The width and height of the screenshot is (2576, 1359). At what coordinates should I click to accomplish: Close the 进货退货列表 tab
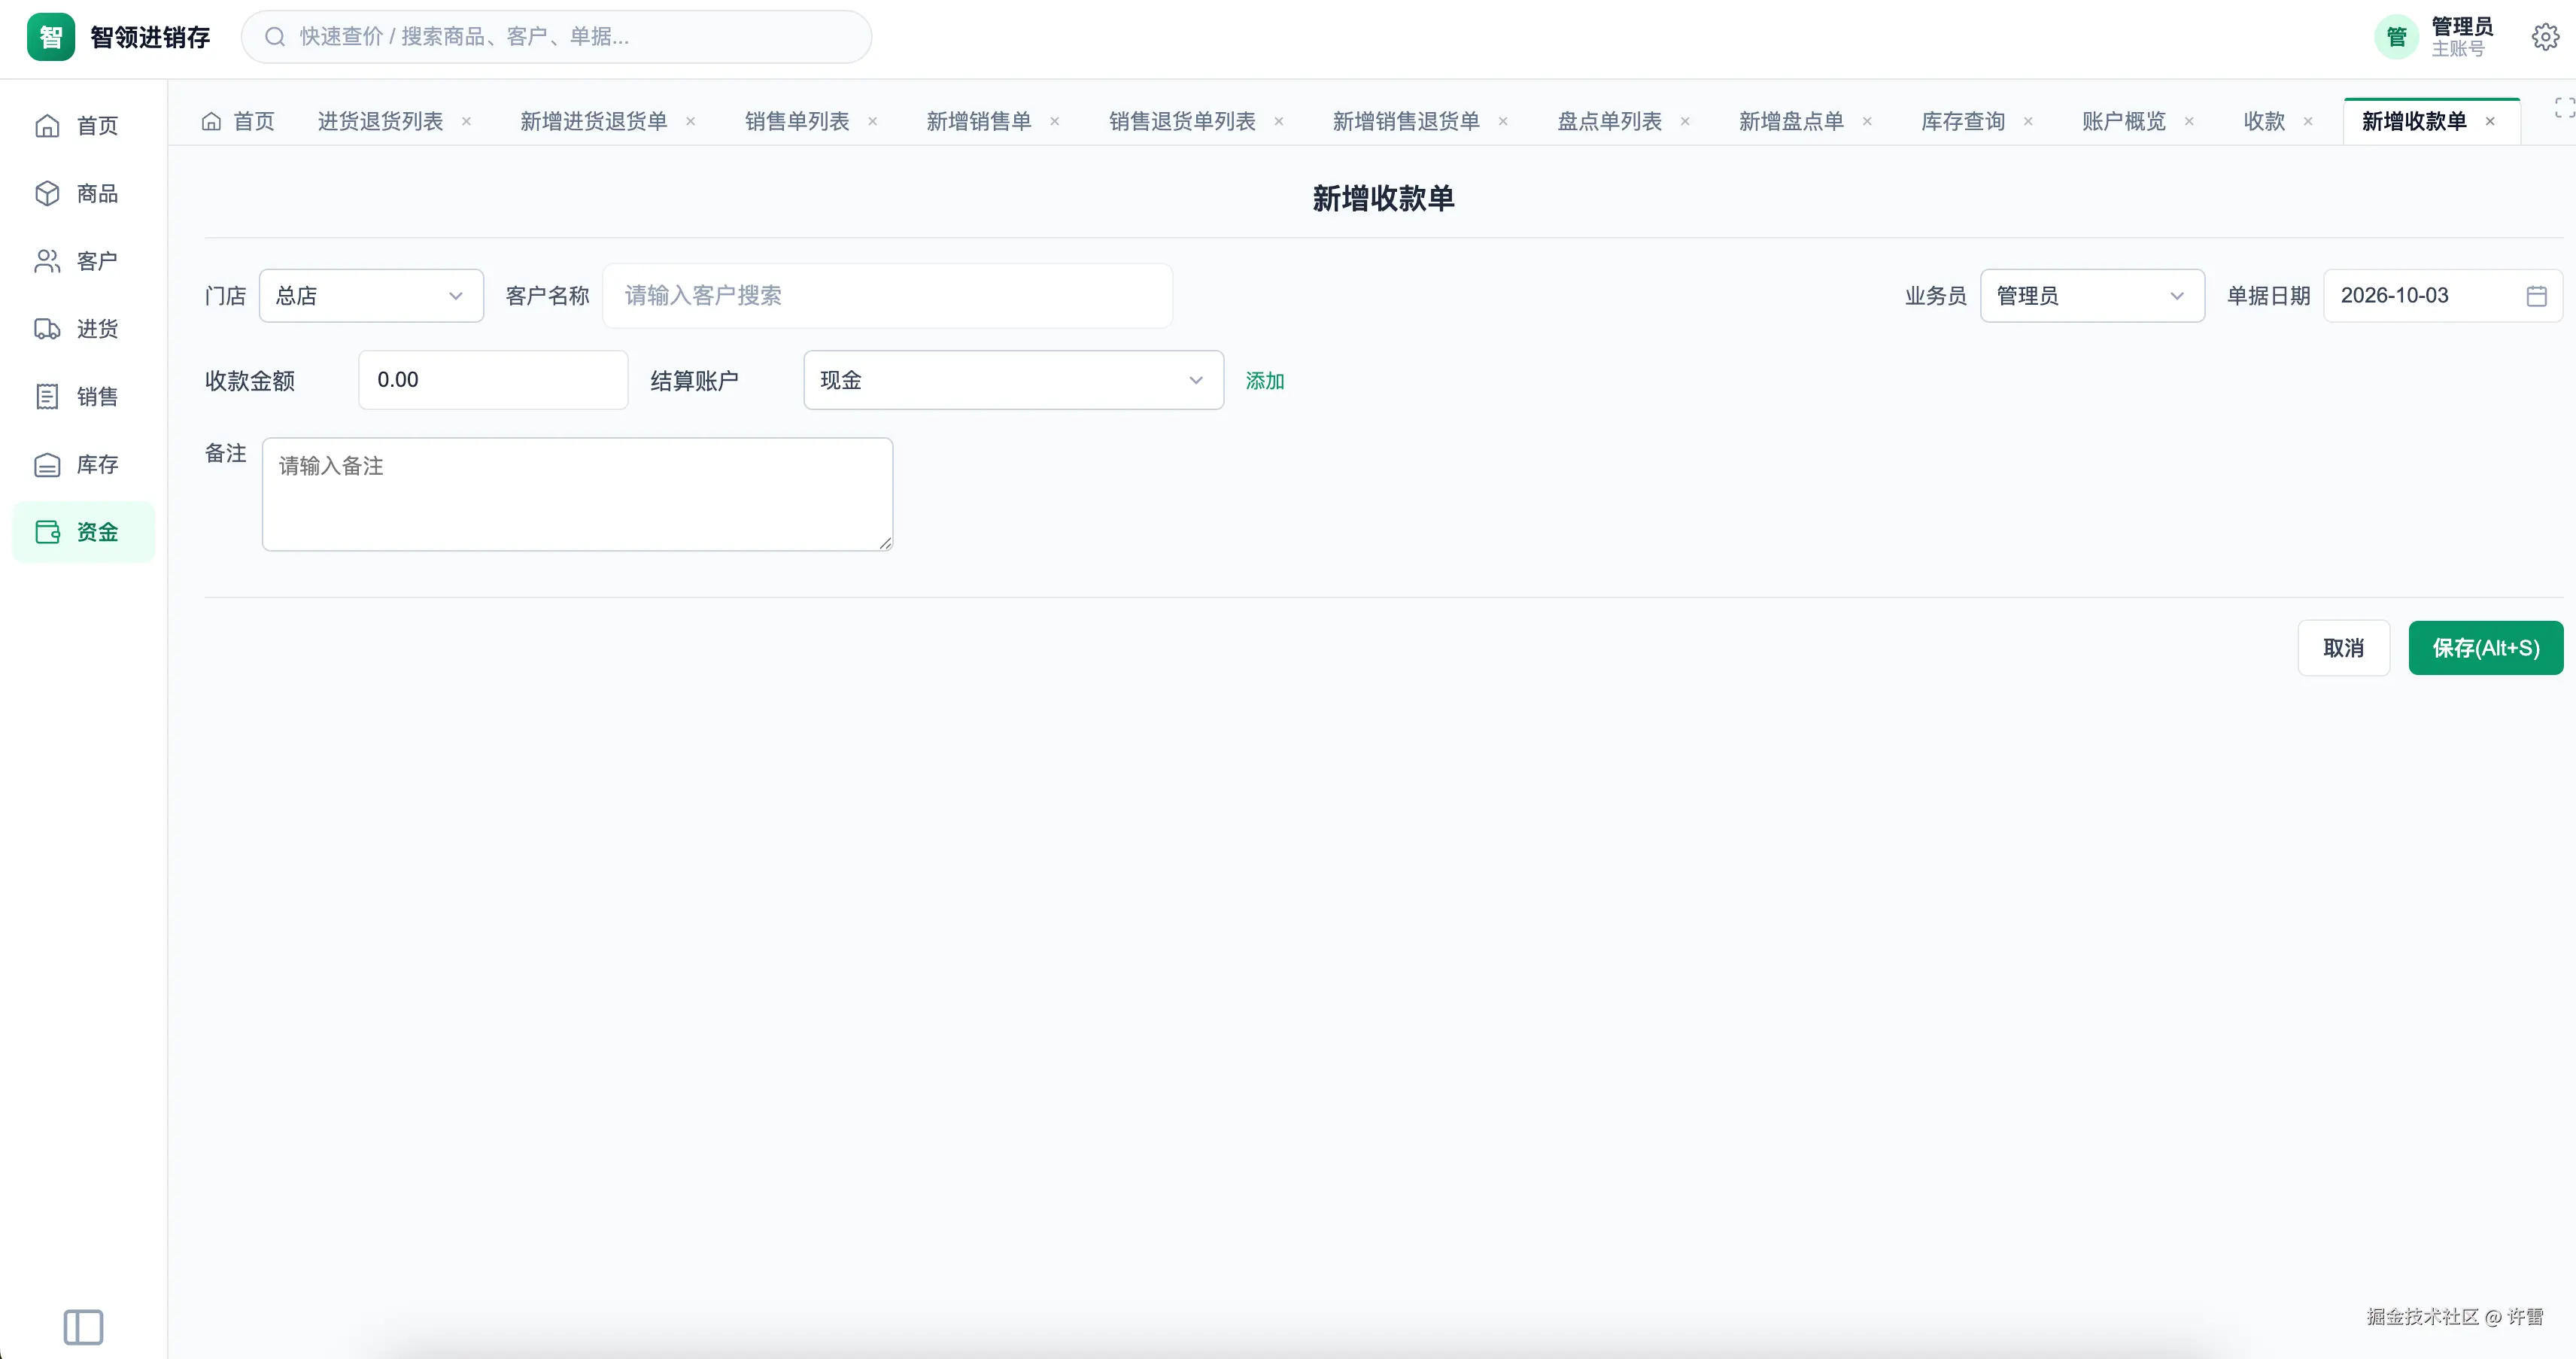[466, 121]
